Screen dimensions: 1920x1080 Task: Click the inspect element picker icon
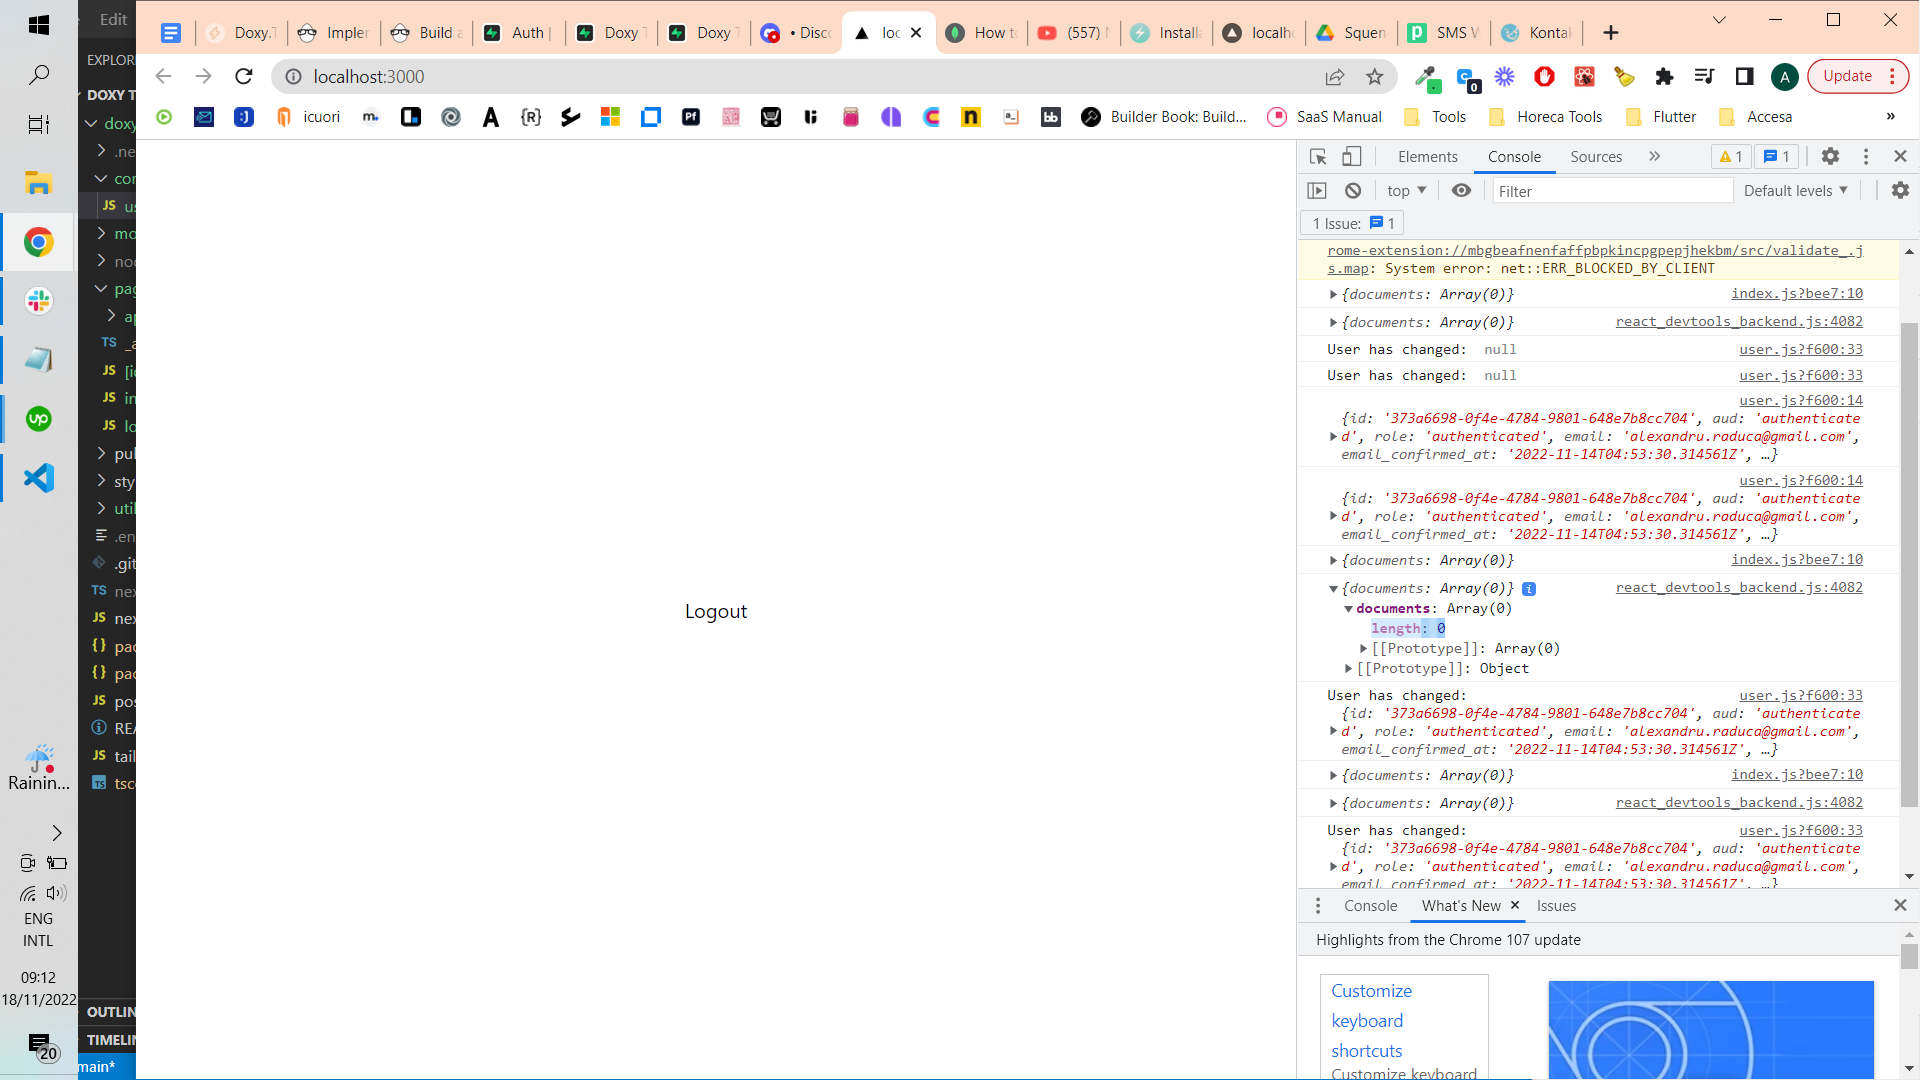(x=1318, y=157)
